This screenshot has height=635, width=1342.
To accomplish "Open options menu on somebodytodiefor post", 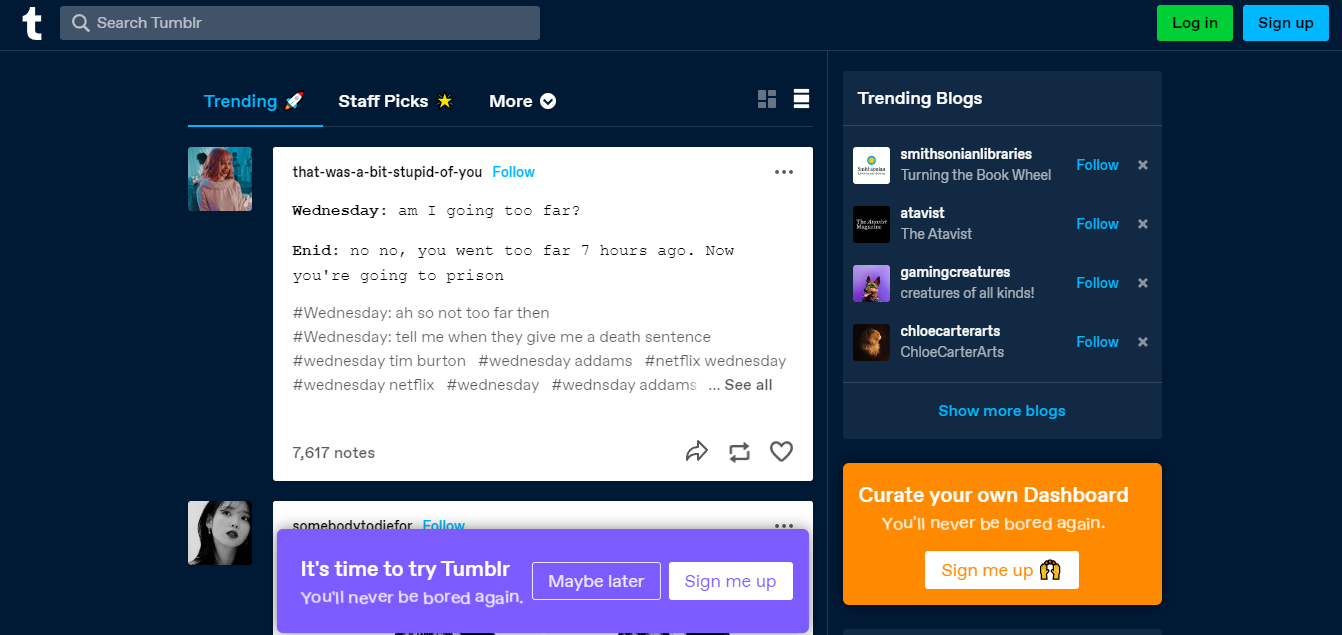I will [784, 525].
